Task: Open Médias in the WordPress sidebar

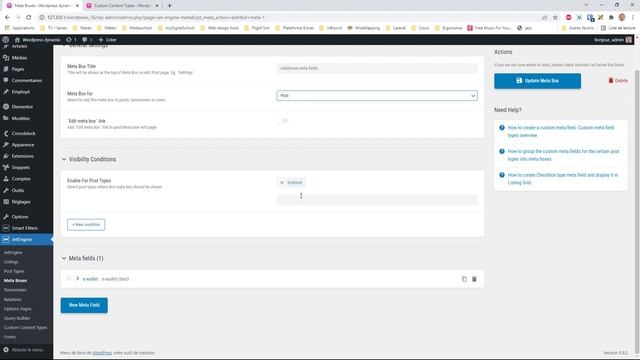Action: click(19, 58)
